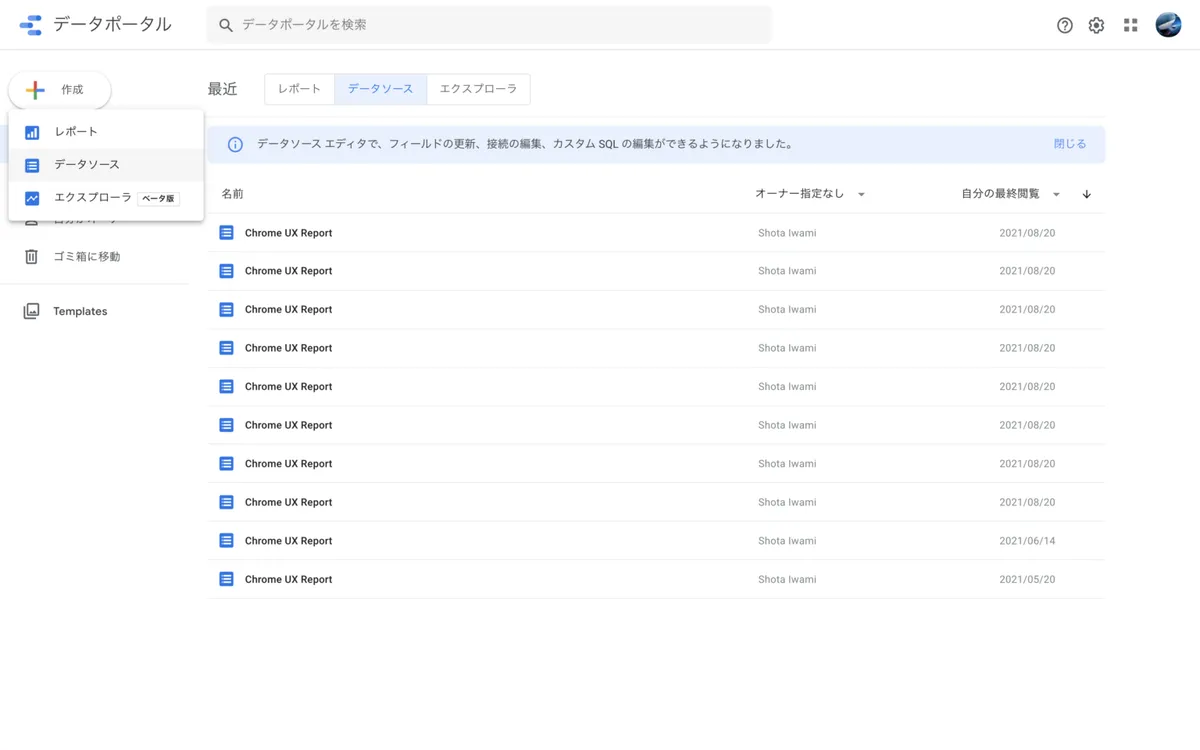Open the Google apps grid icon
Viewport: 1200px width, 750px height.
(1131, 25)
